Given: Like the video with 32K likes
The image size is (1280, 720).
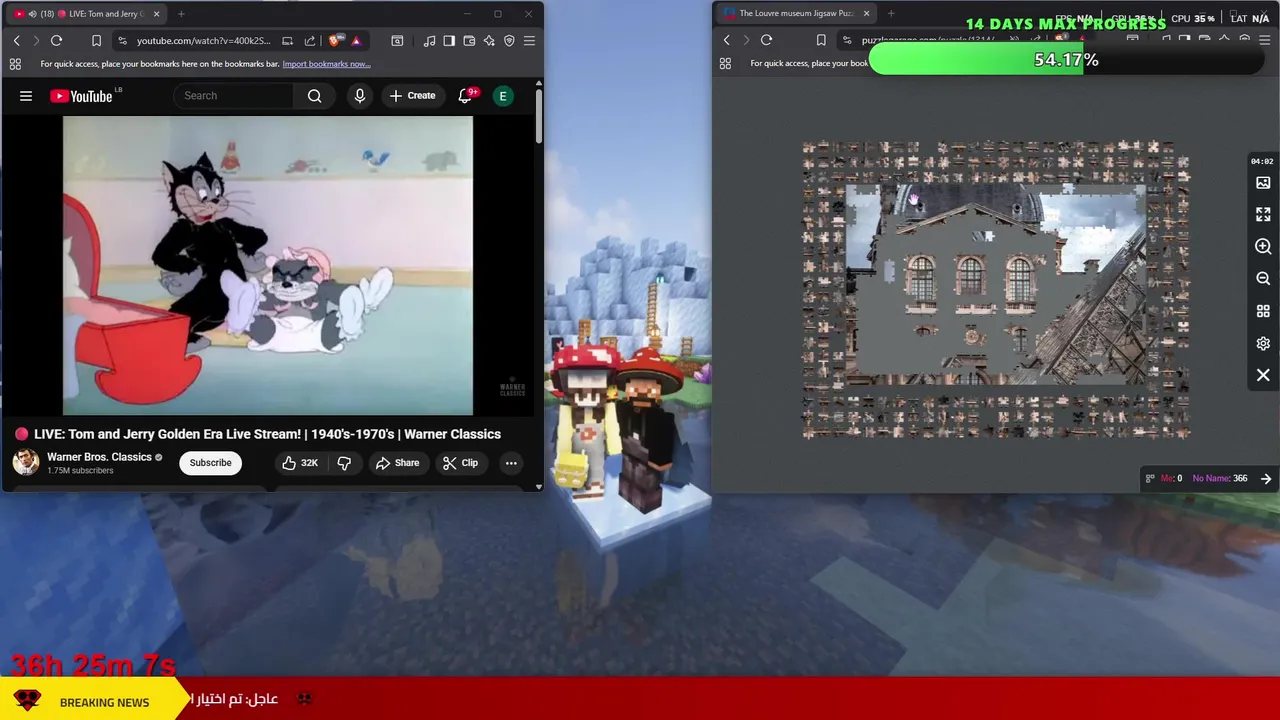Looking at the screenshot, I should (300, 463).
